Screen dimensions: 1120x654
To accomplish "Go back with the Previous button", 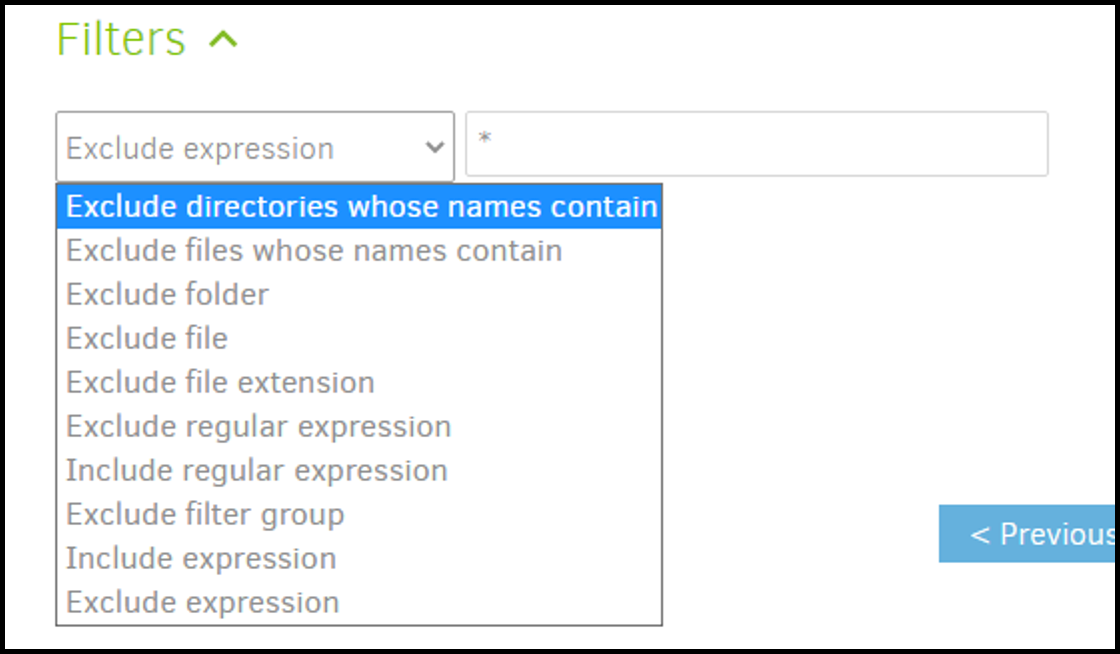I will pyautogui.click(x=1028, y=534).
